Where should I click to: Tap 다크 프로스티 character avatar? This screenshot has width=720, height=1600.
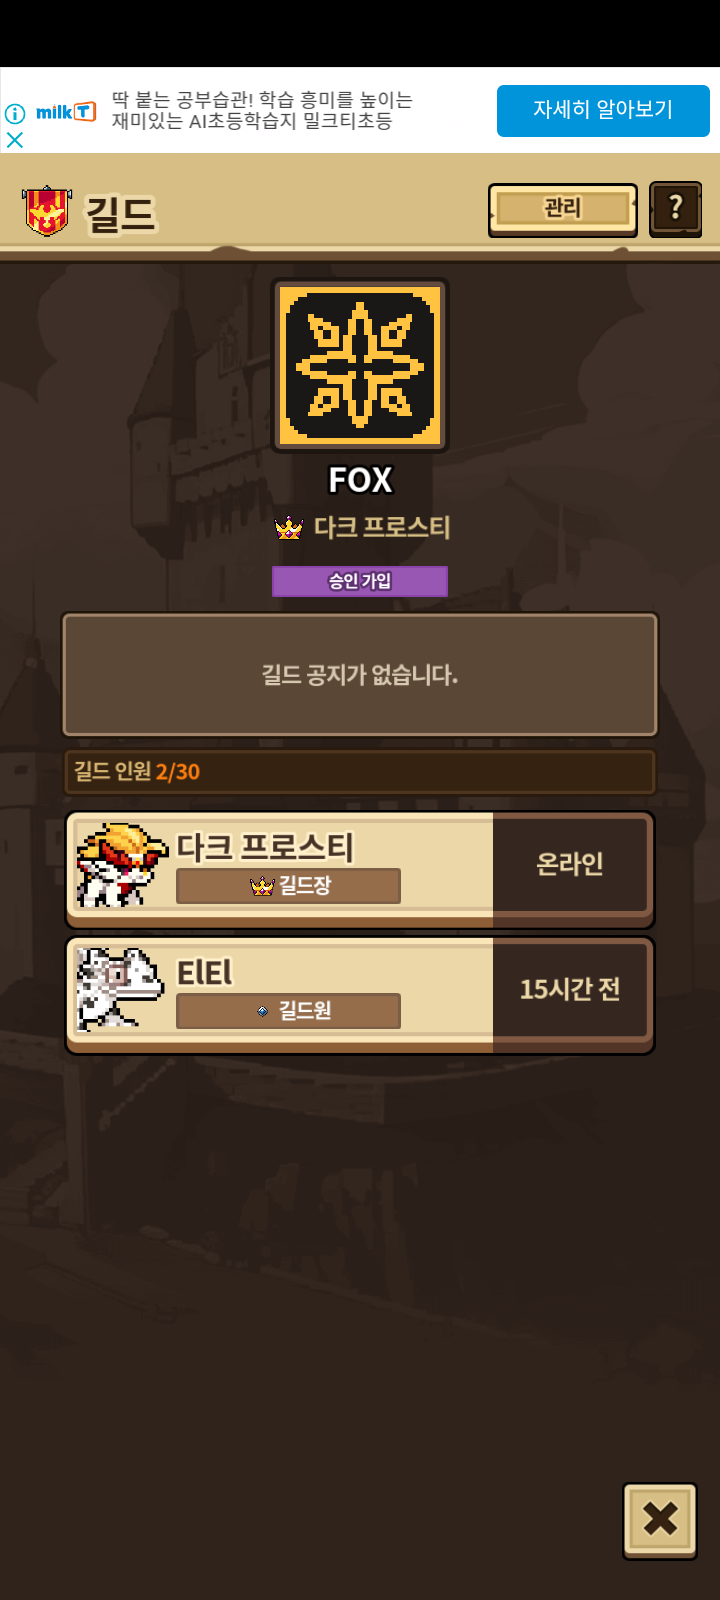click(x=121, y=866)
